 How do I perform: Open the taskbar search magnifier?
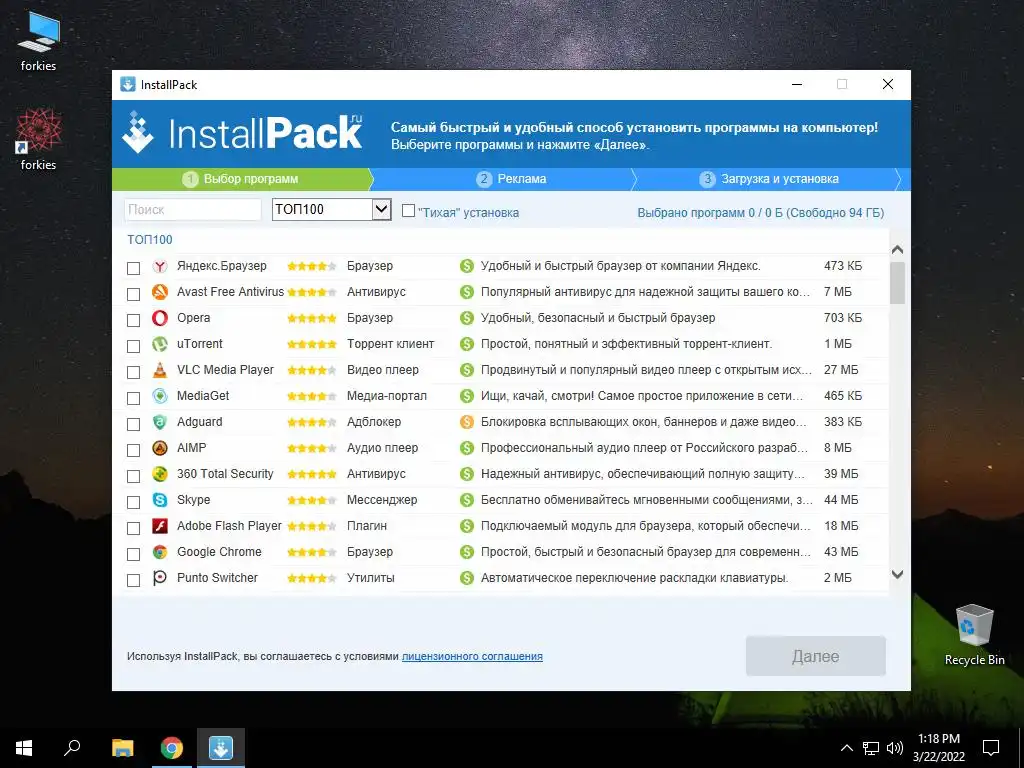[72, 748]
